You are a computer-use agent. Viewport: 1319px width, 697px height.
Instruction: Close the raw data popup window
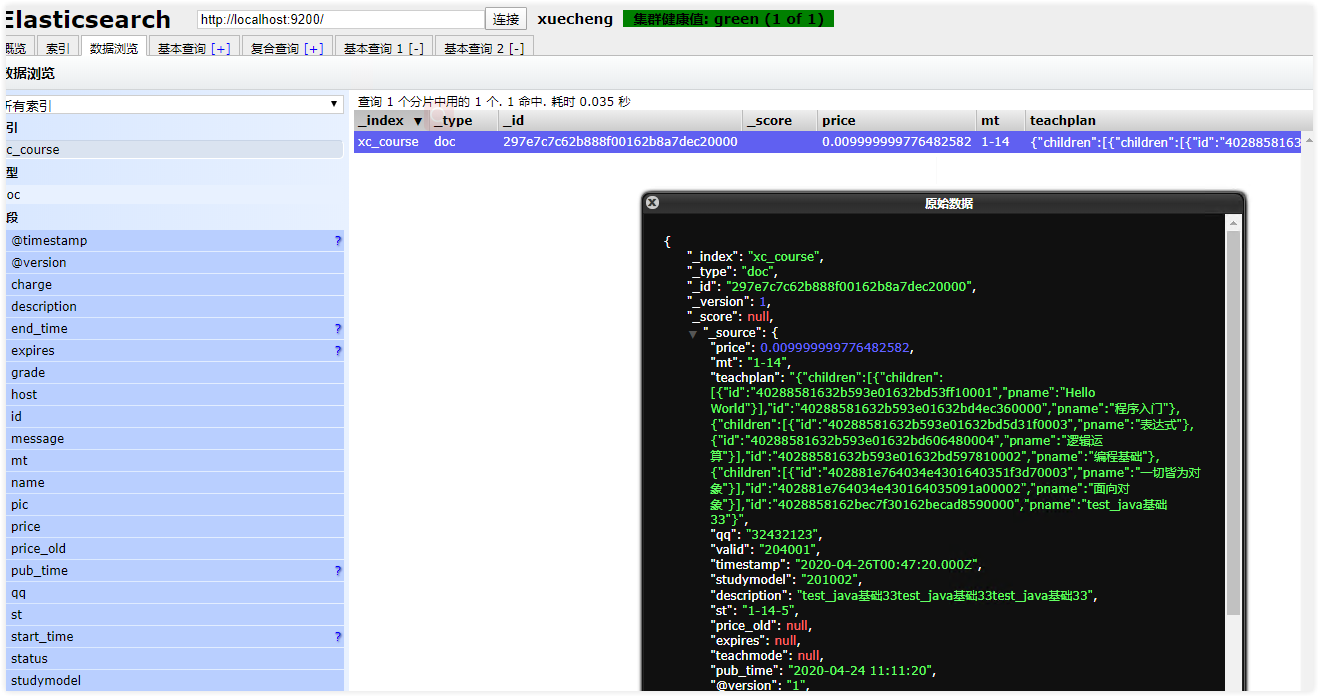(652, 202)
